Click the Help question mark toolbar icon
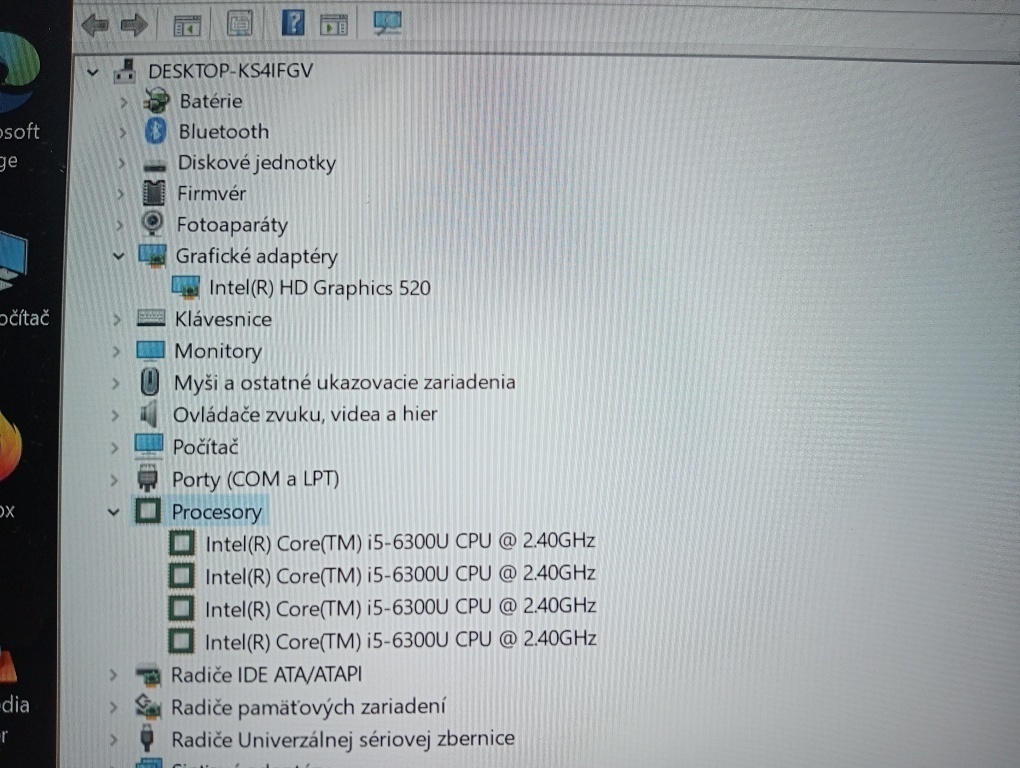Screen dimensions: 1020x768 click(293, 23)
